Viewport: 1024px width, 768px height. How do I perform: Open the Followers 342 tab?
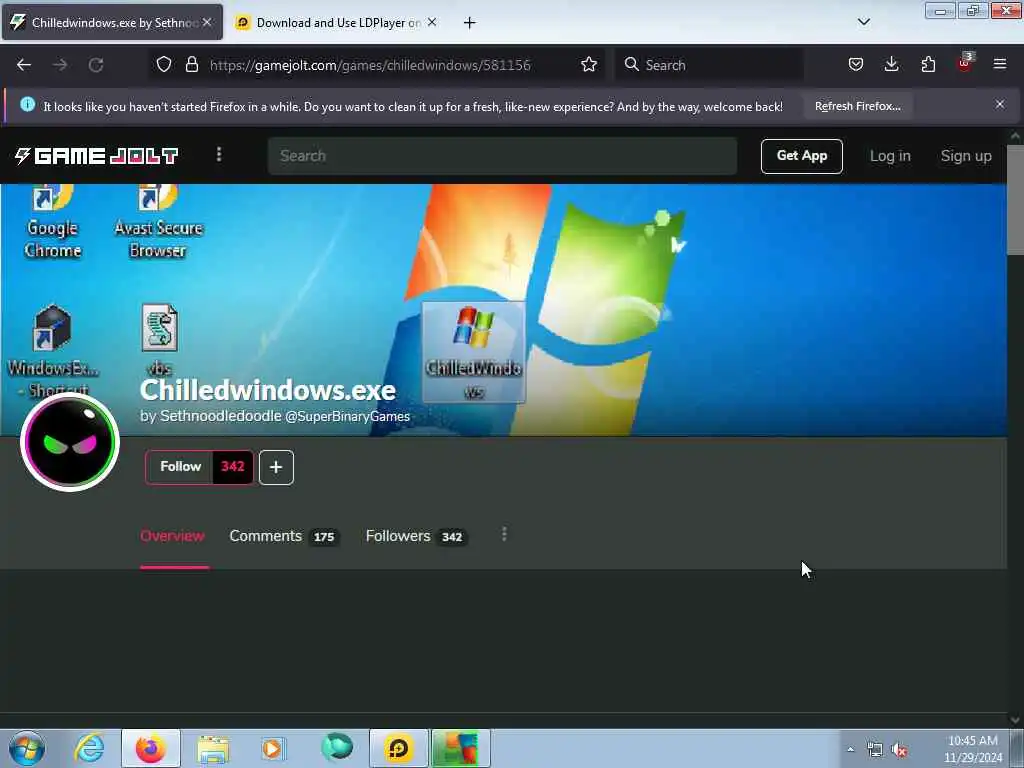click(415, 537)
